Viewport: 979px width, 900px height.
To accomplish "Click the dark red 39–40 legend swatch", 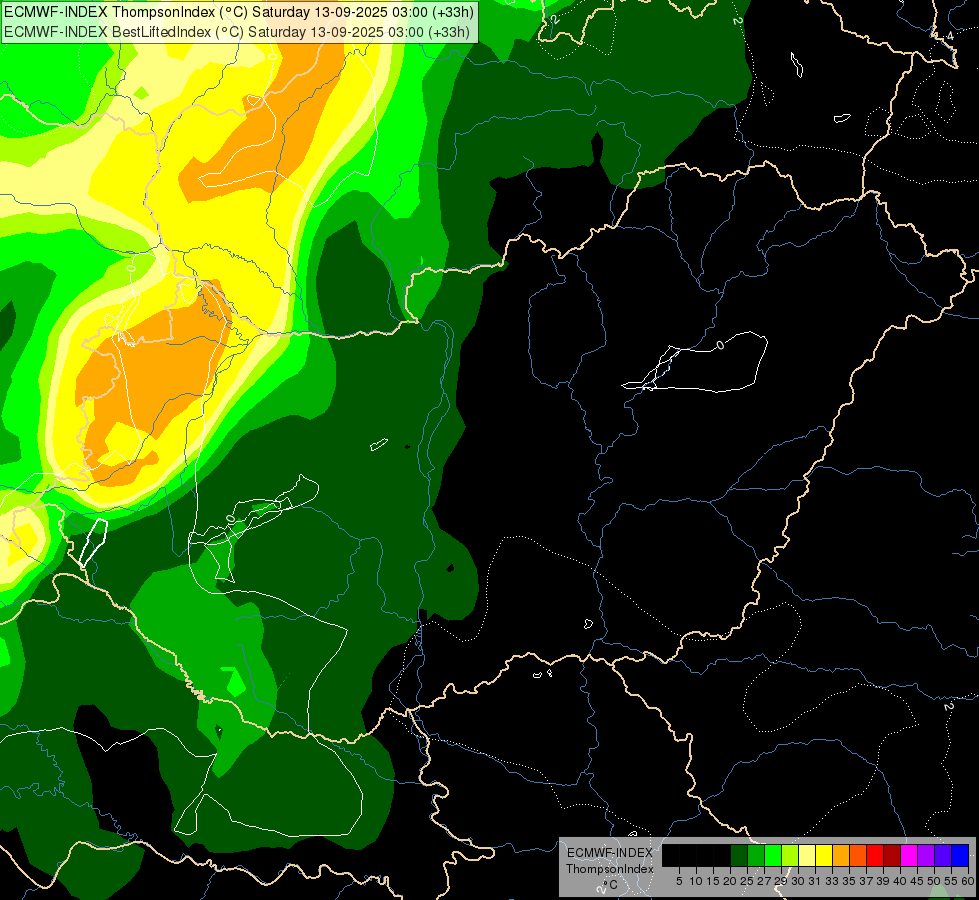I will click(x=892, y=855).
